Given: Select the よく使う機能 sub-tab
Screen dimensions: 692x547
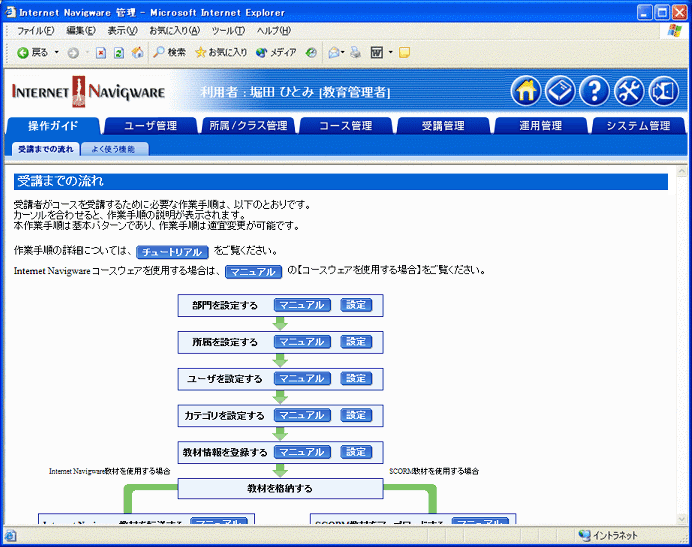Looking at the screenshot, I should pos(115,149).
